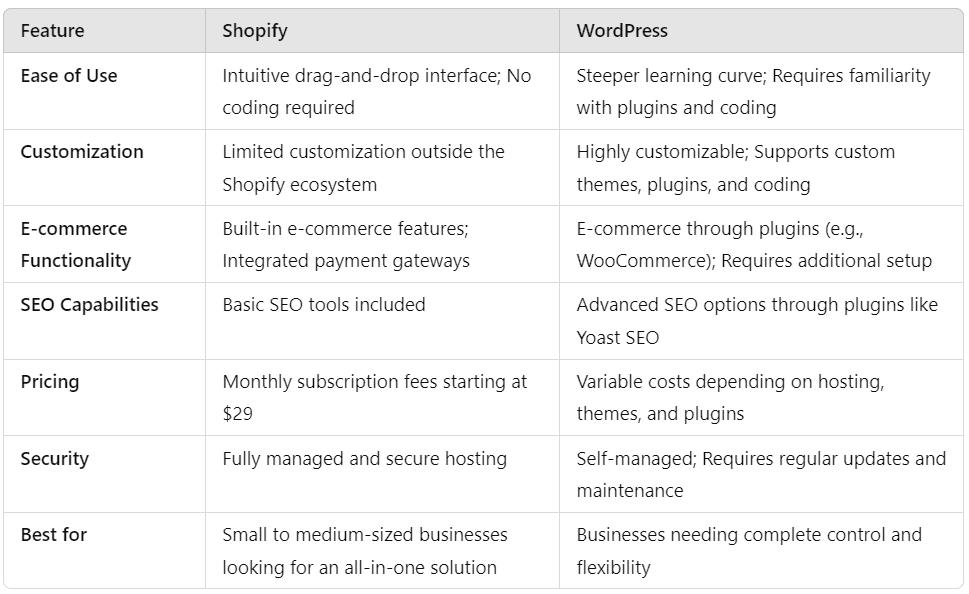
Task: Click the Intuitive drag-and-drop interface cell
Action: 376,91
